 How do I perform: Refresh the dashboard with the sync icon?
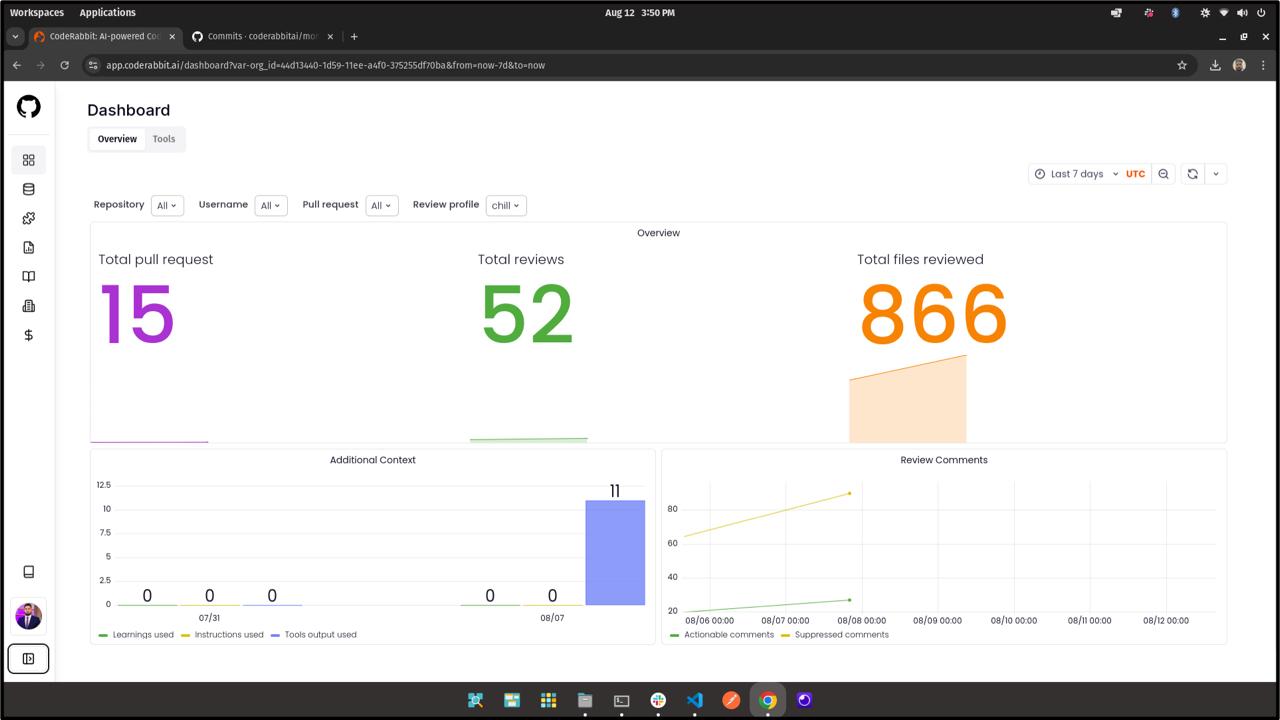click(1192, 173)
